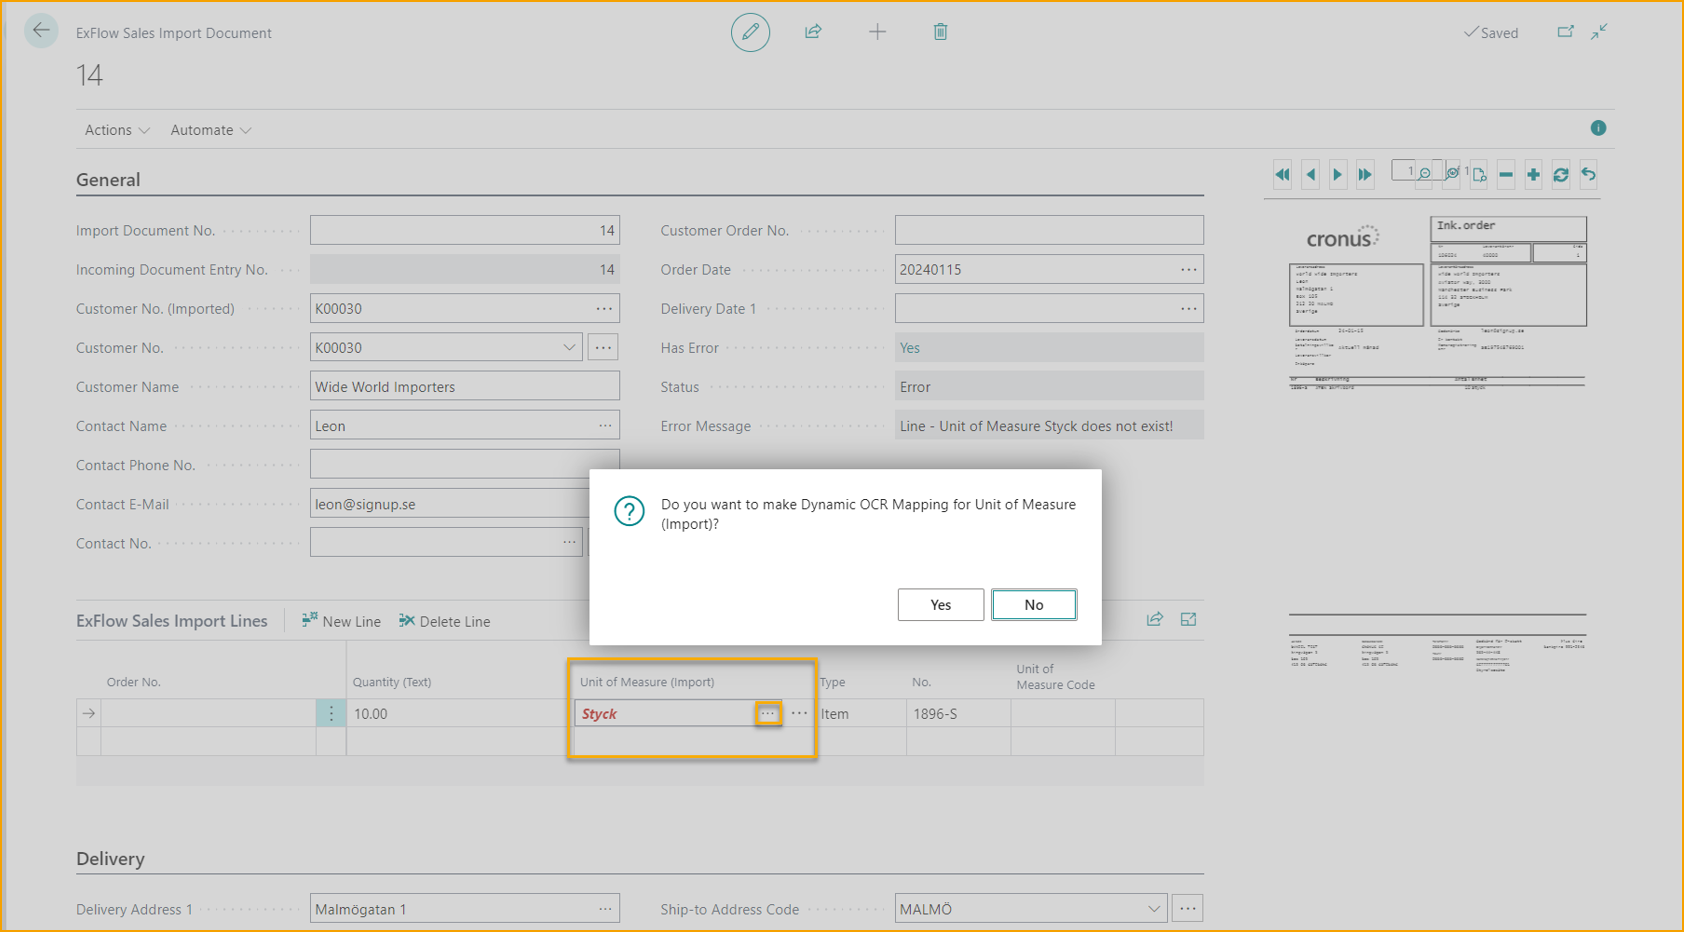Click Delete Line in import lines
The height and width of the screenshot is (932, 1684).
tap(444, 621)
